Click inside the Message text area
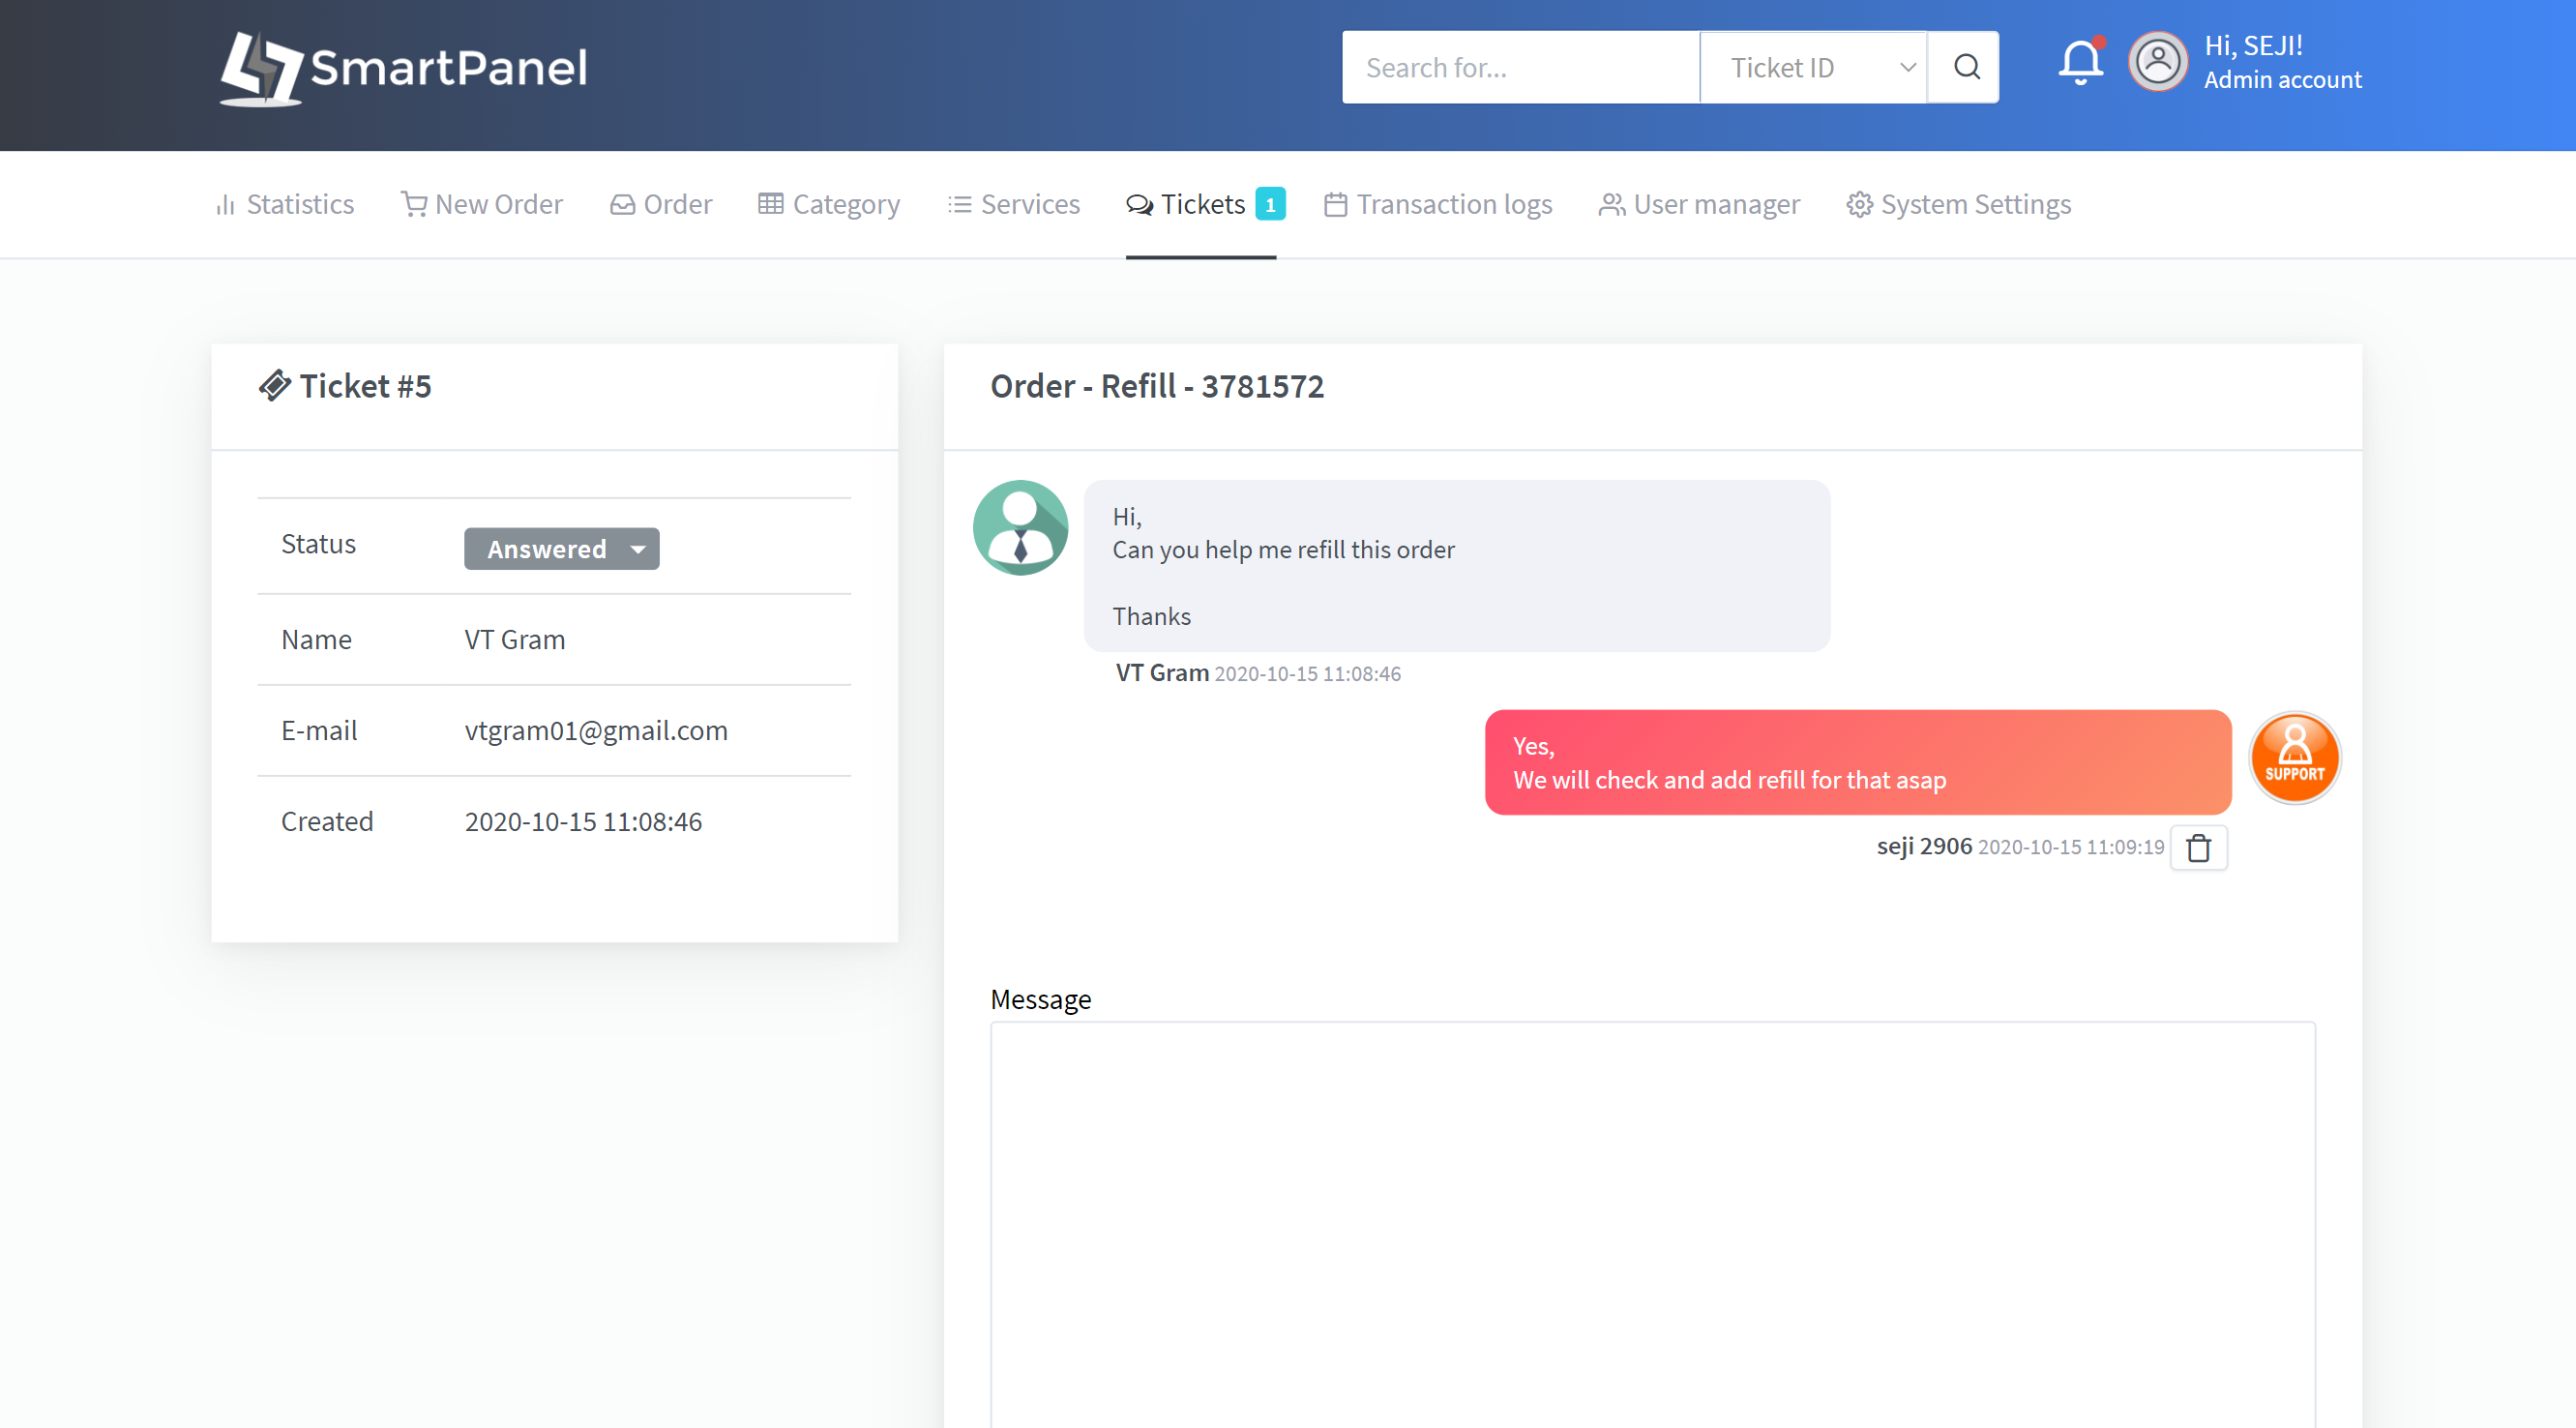 click(1652, 1220)
